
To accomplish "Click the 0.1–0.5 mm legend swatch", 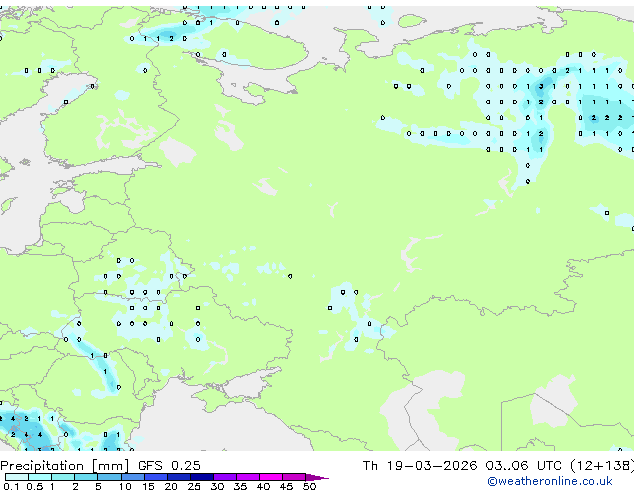I will click(x=17, y=477).
